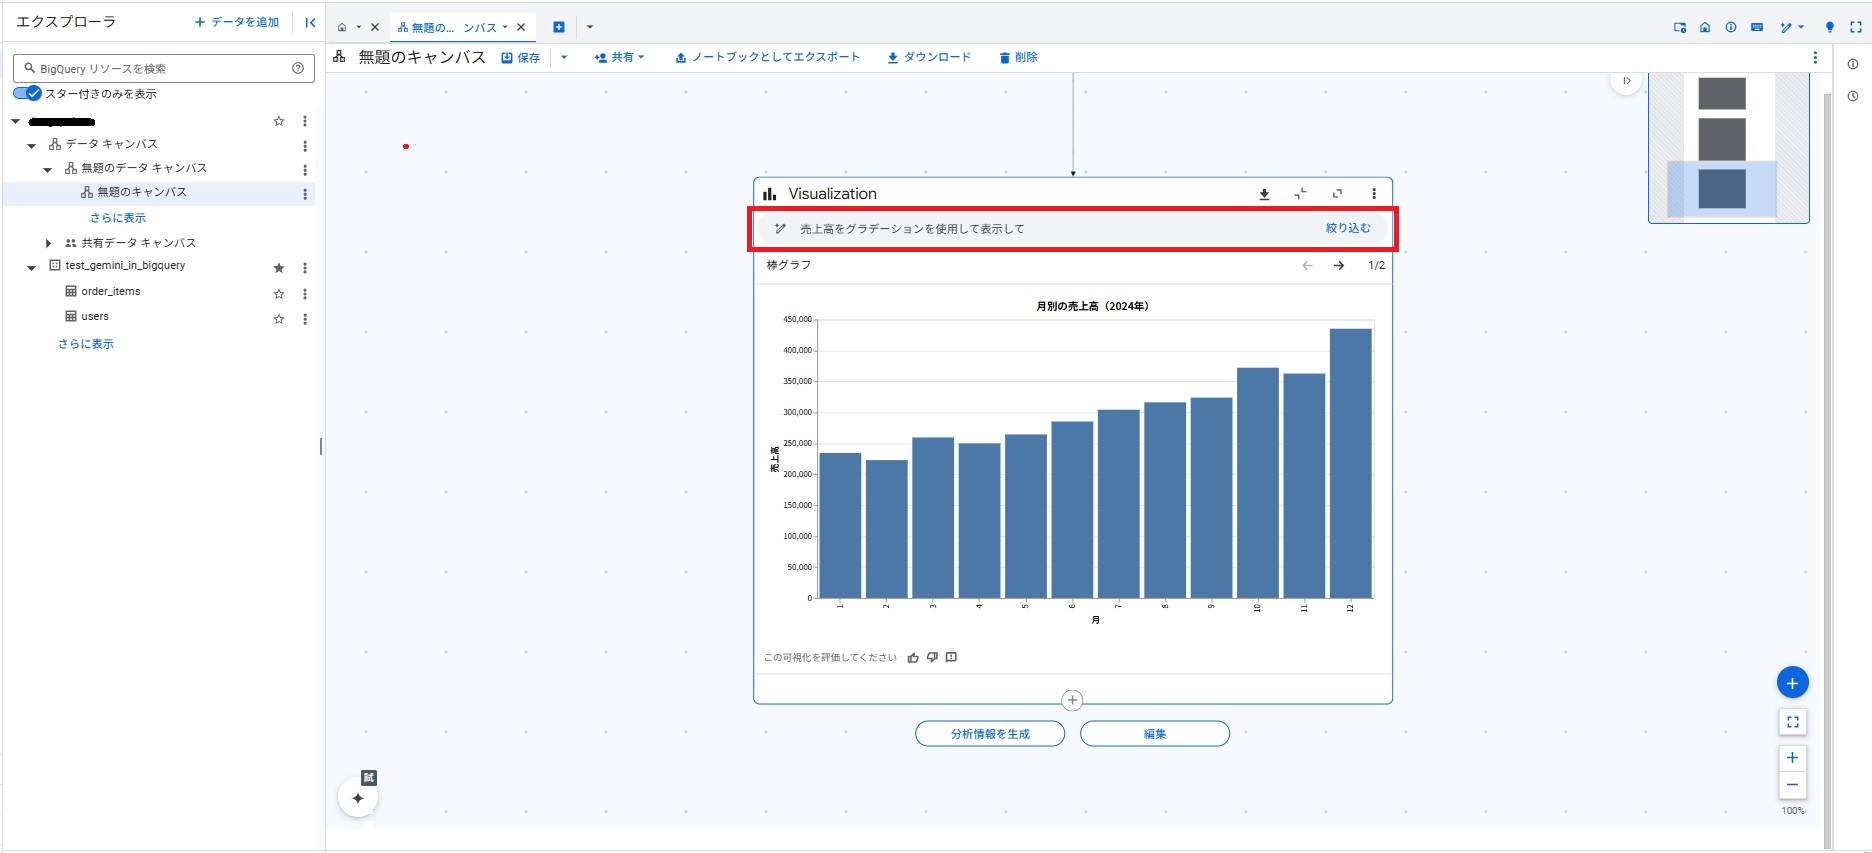Click the 分析情報を生成 button

pyautogui.click(x=990, y=734)
